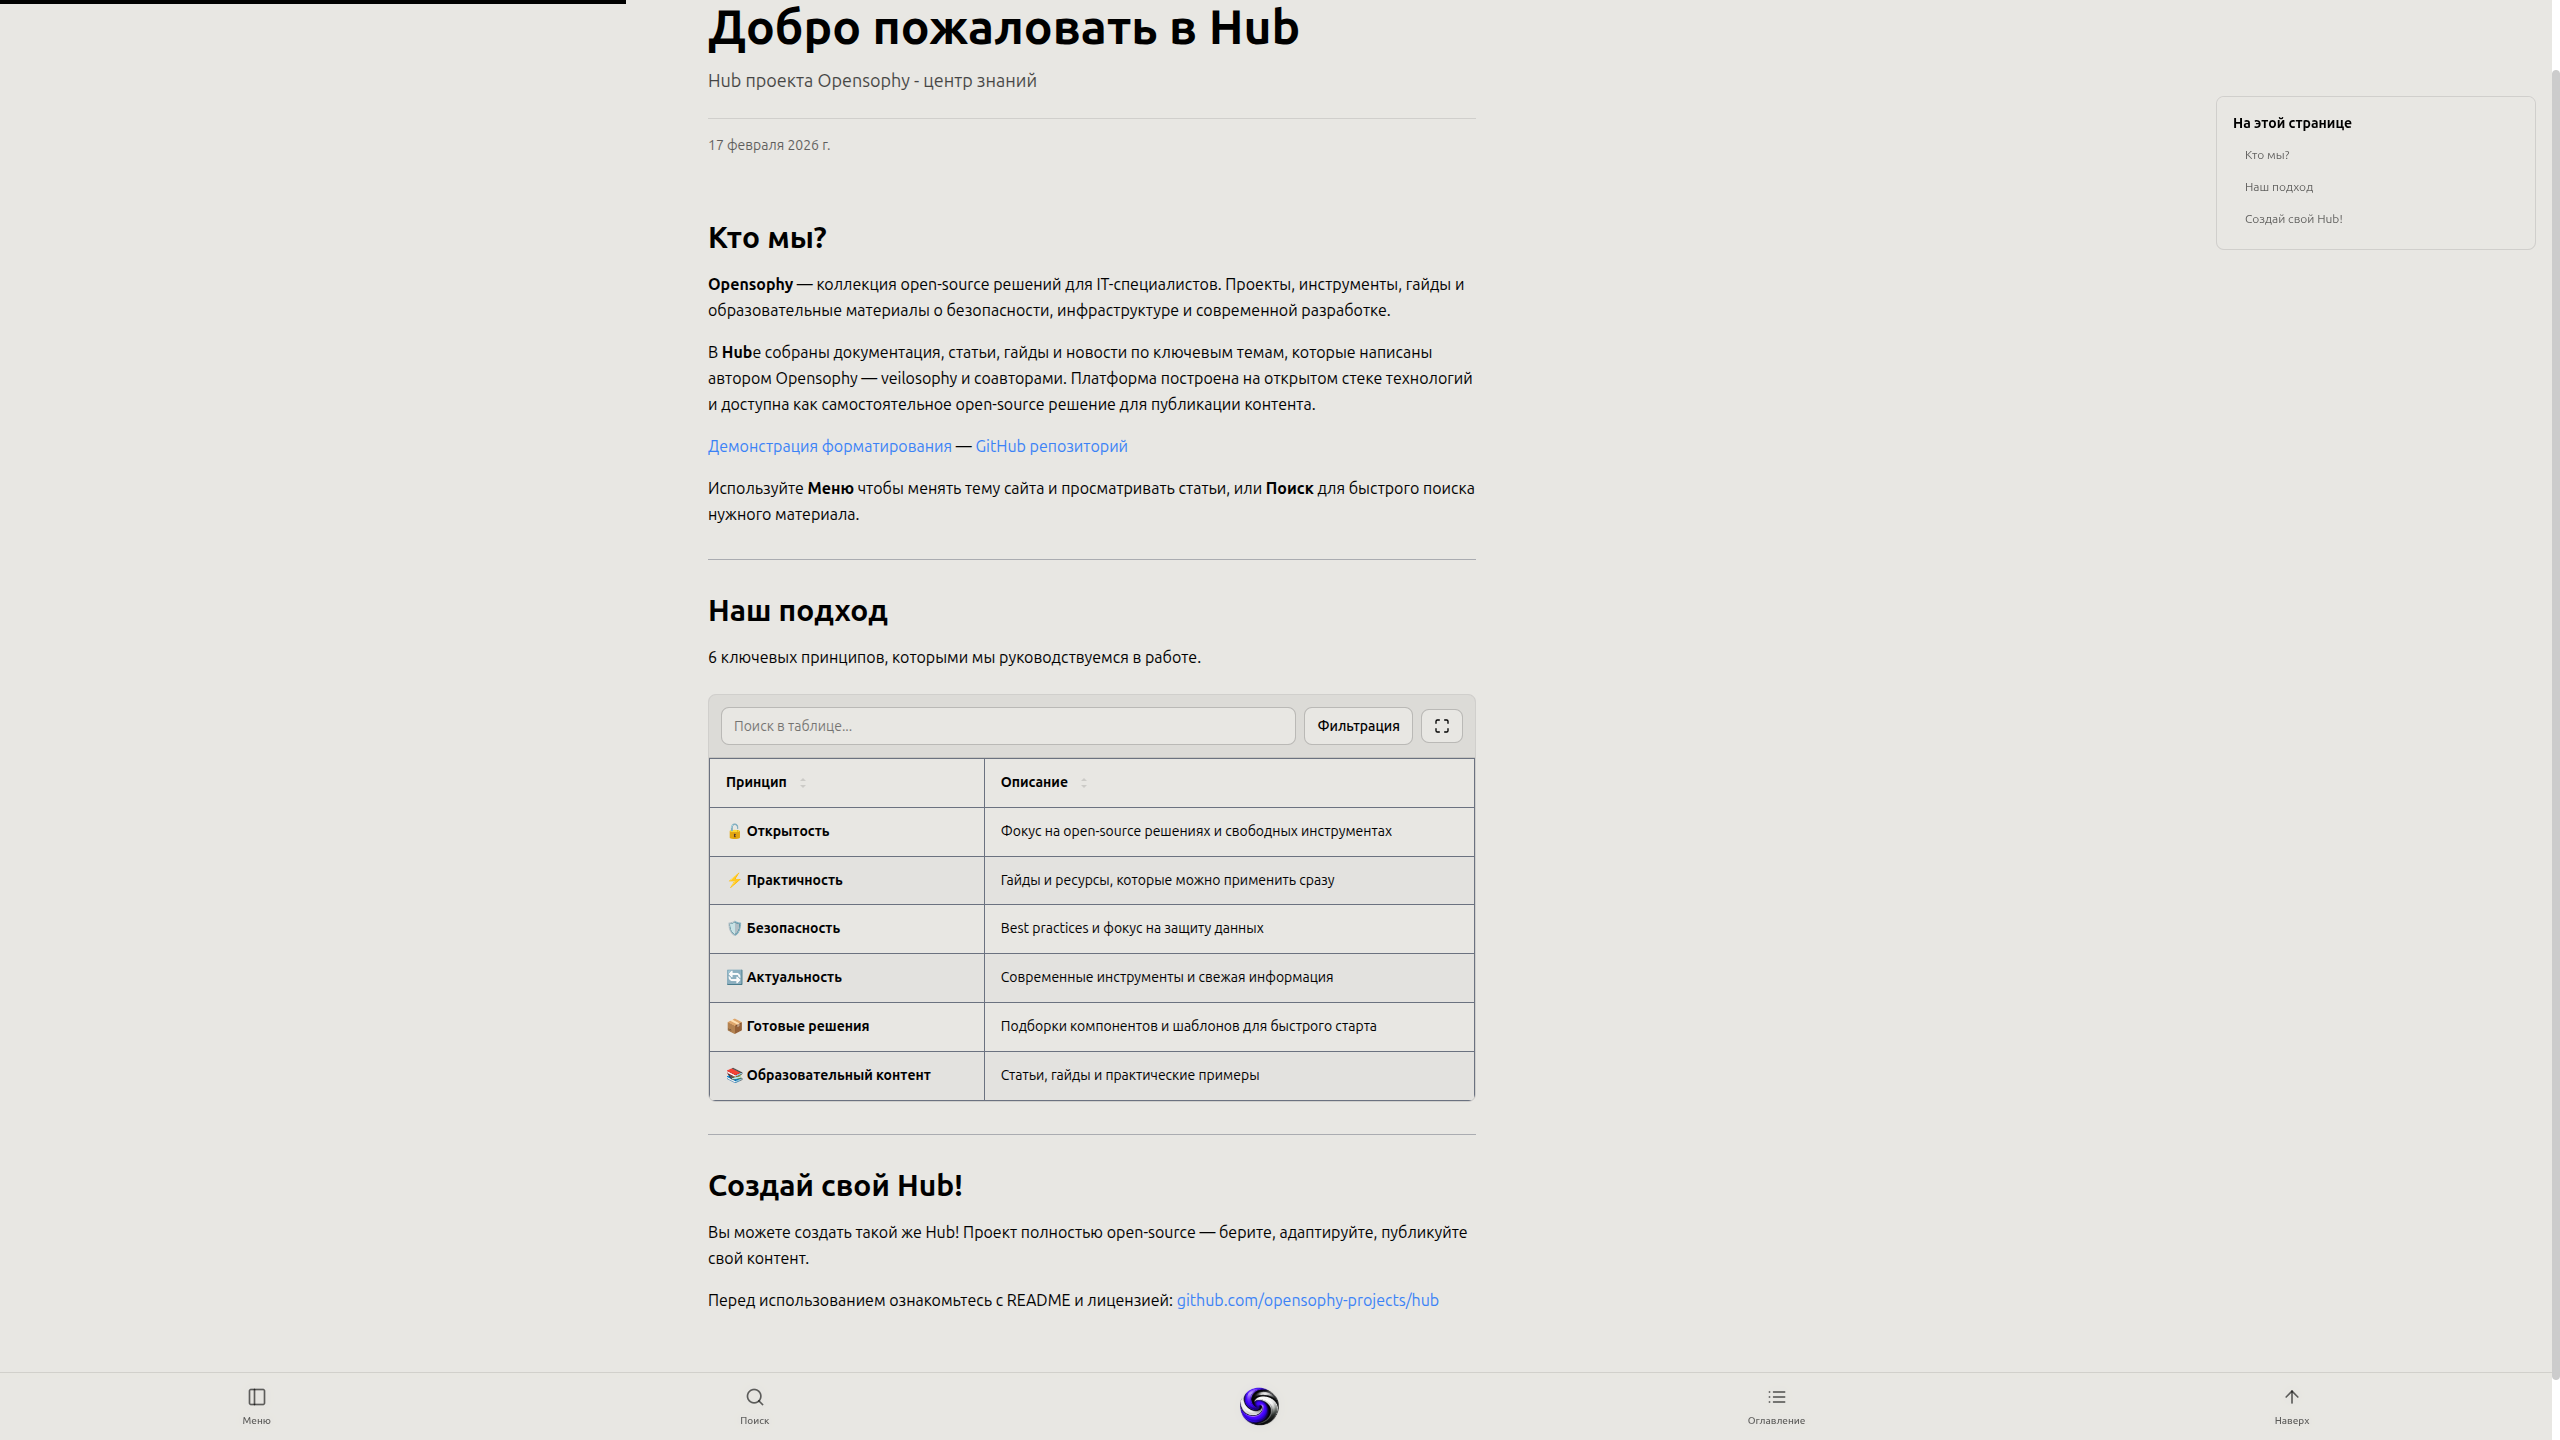Open the GitHub репозиторий link
This screenshot has width=2560, height=1440.
click(1050, 446)
